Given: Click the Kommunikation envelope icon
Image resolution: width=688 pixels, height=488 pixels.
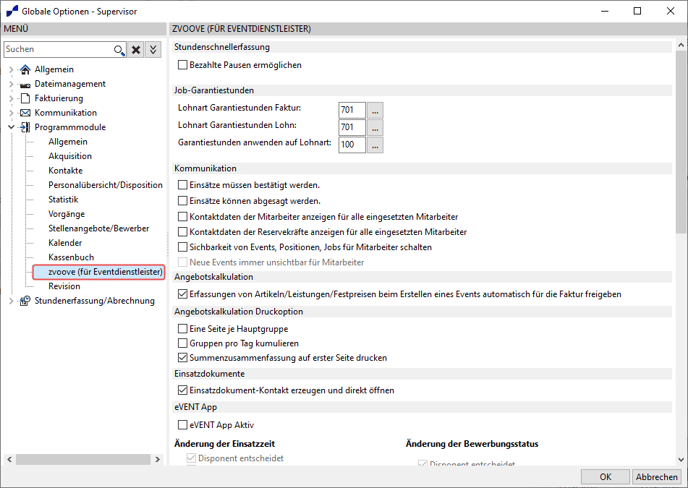Looking at the screenshot, I should (25, 113).
